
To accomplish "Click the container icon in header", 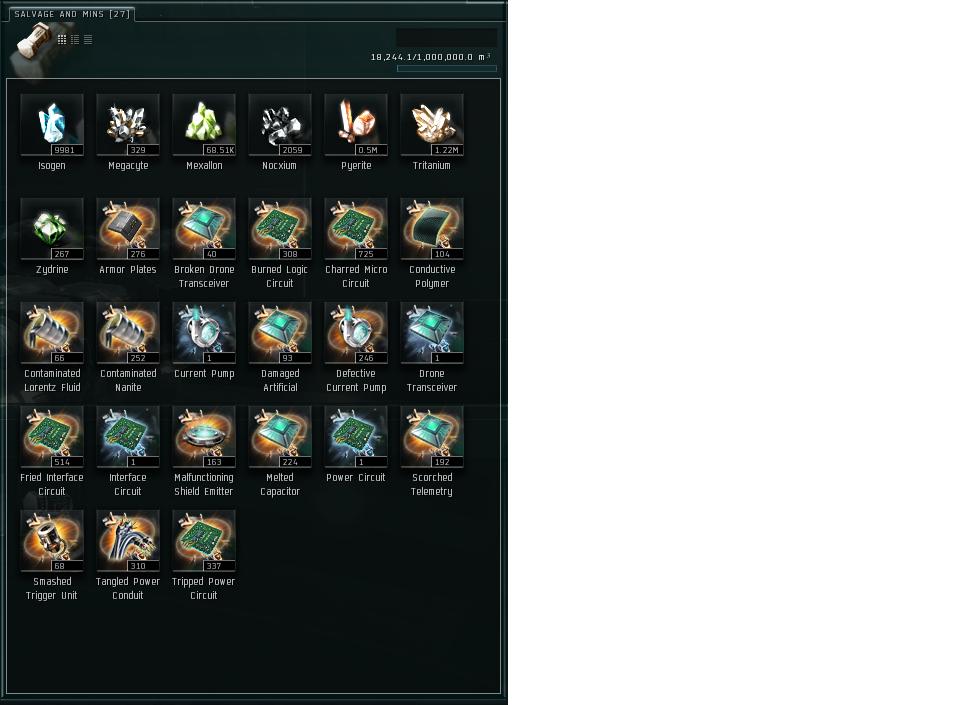I will click(x=34, y=42).
